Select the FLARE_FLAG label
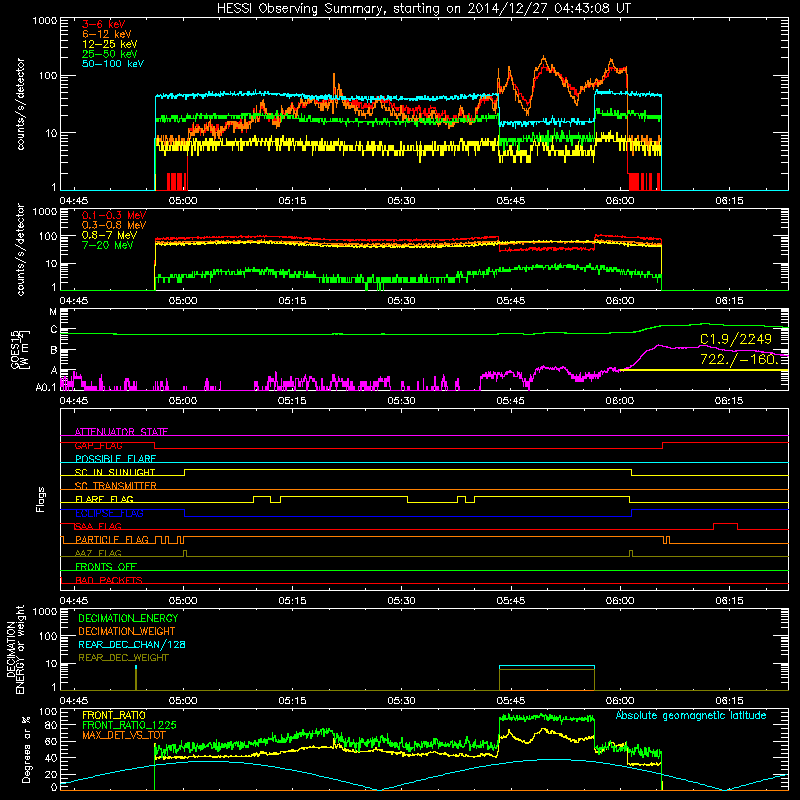 (104, 499)
